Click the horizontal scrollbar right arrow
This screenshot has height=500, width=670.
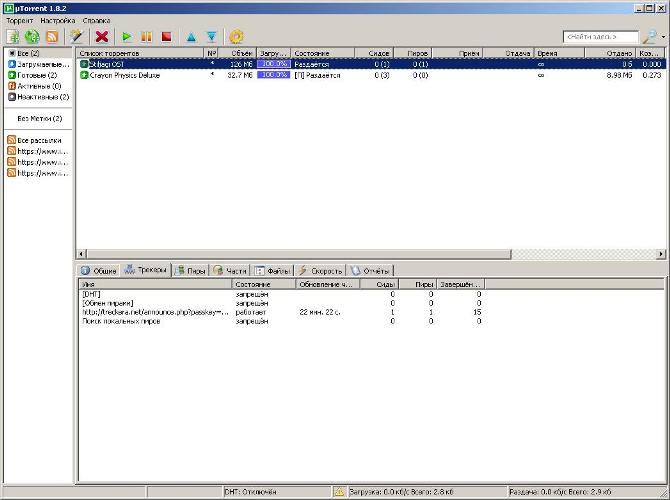(661, 254)
